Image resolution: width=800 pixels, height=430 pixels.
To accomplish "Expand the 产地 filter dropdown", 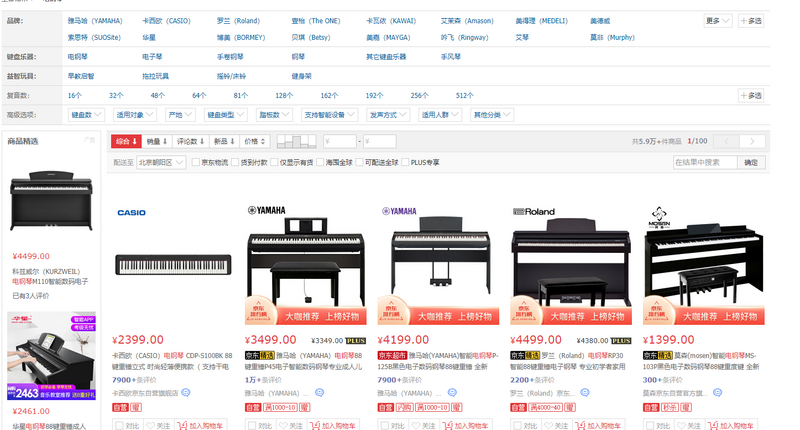I will coord(180,115).
